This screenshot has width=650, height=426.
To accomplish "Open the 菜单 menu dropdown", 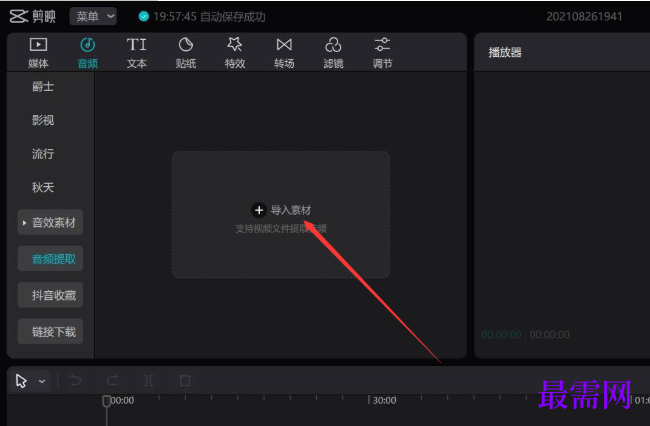I will pyautogui.click(x=93, y=17).
